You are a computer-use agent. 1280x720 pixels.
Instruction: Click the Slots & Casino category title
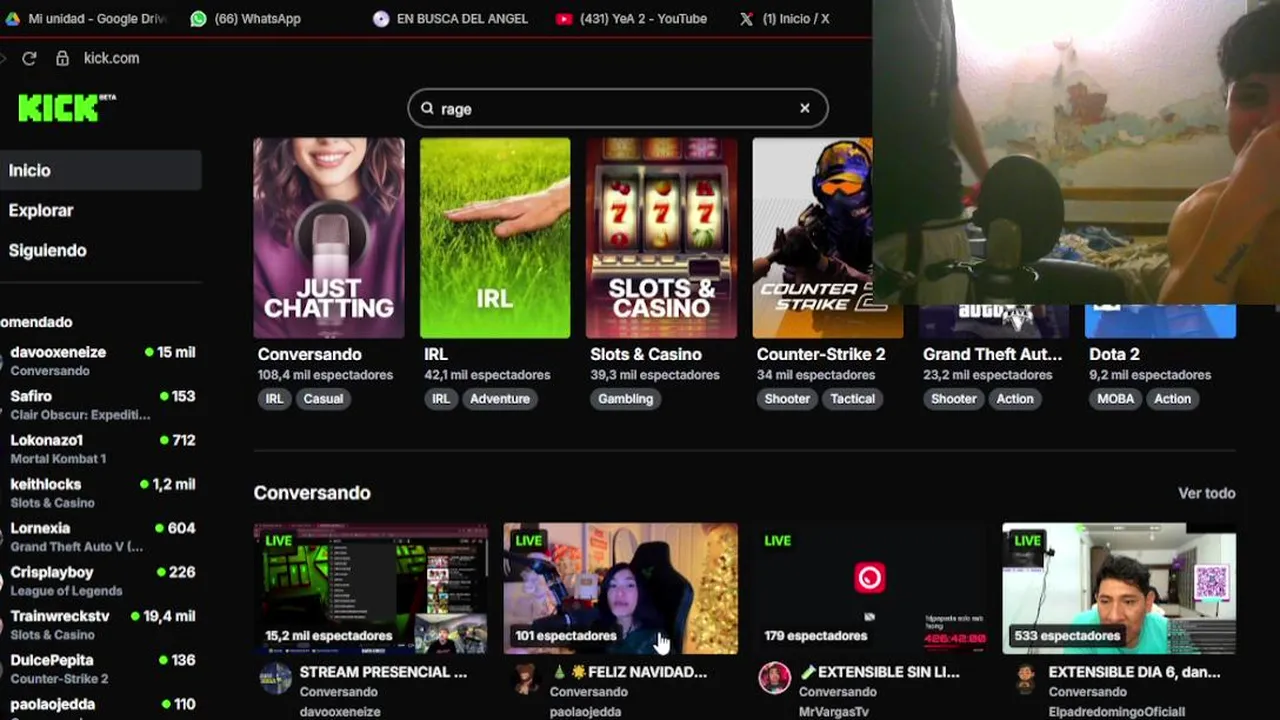click(x=646, y=354)
